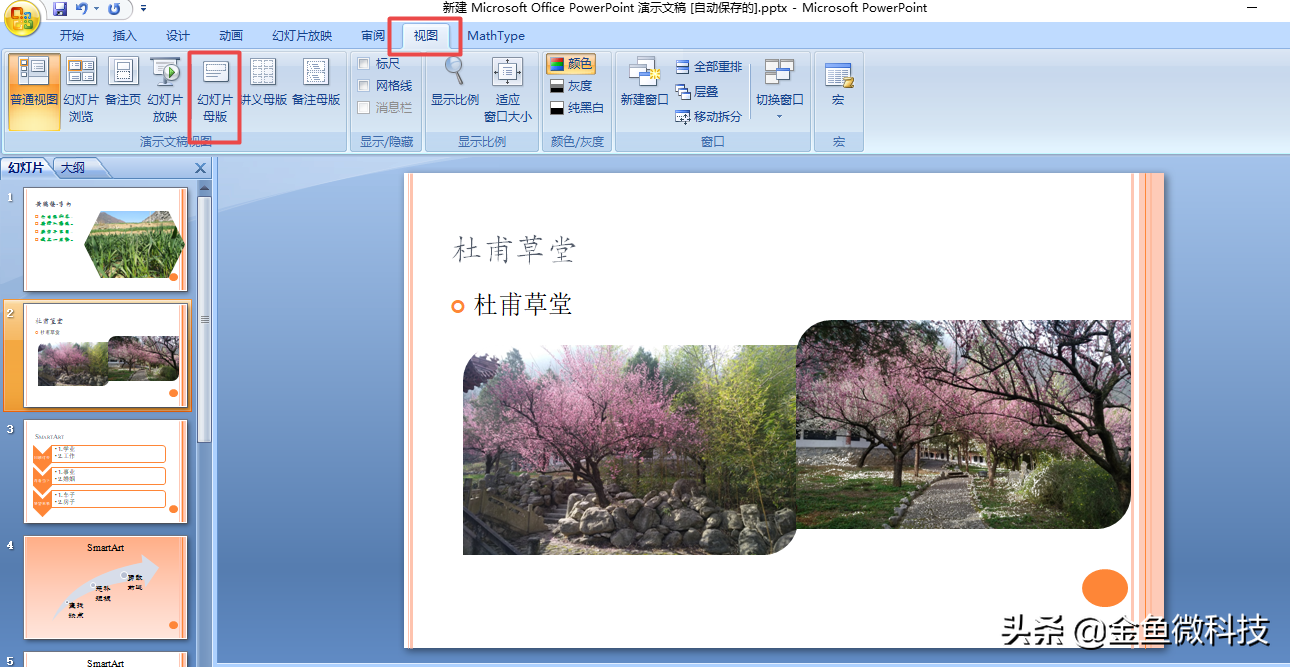Select 纯黑白 black and white mode
1290x667 pixels.
click(576, 108)
